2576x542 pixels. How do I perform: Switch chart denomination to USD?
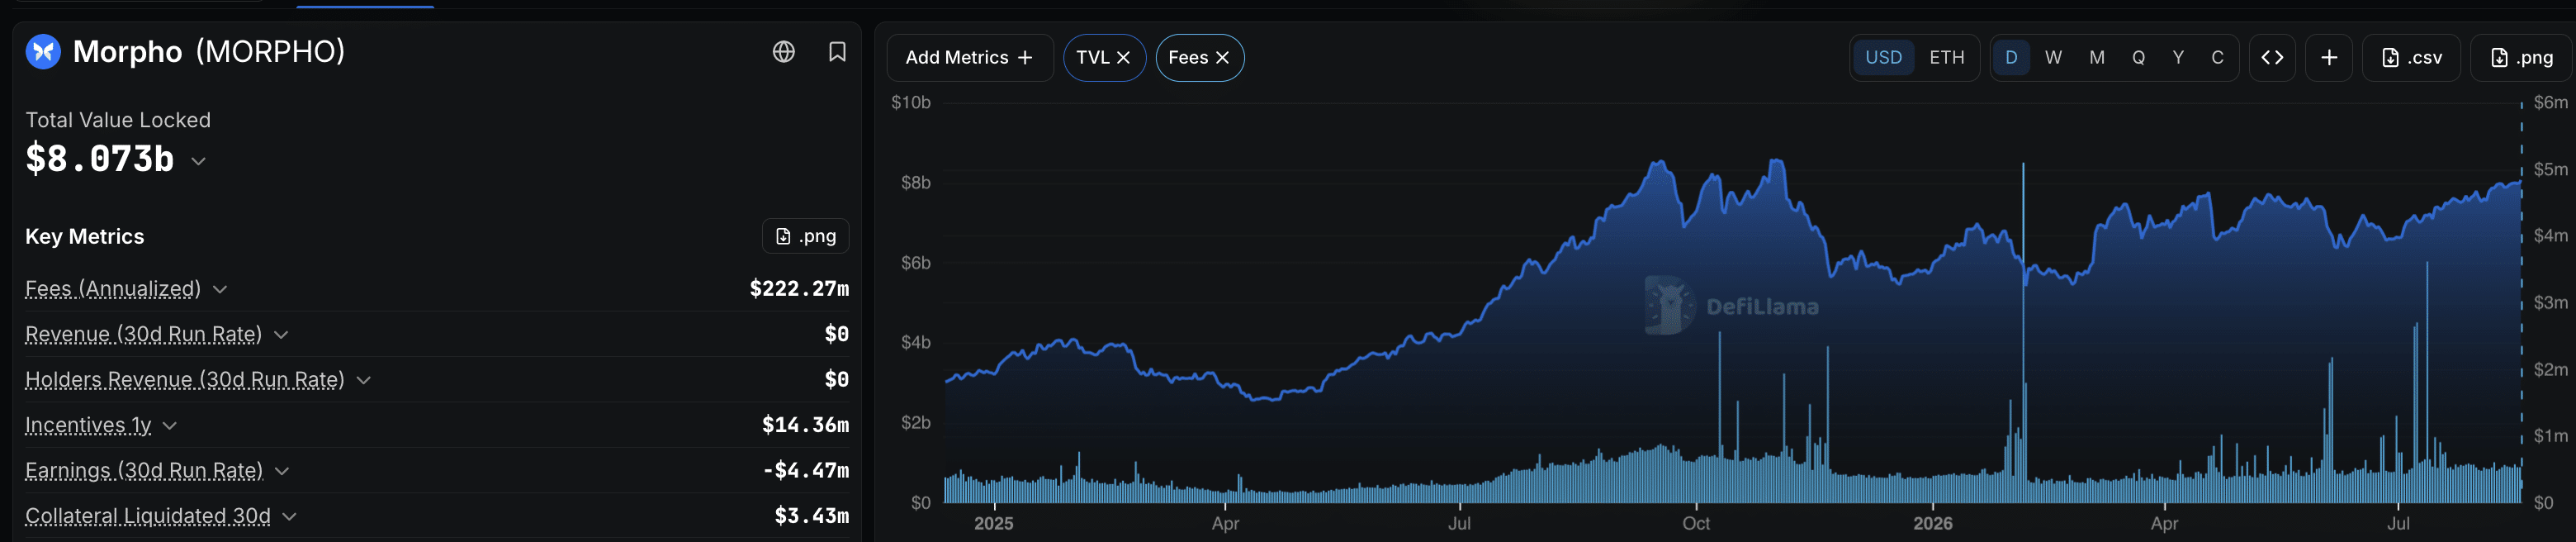1883,58
